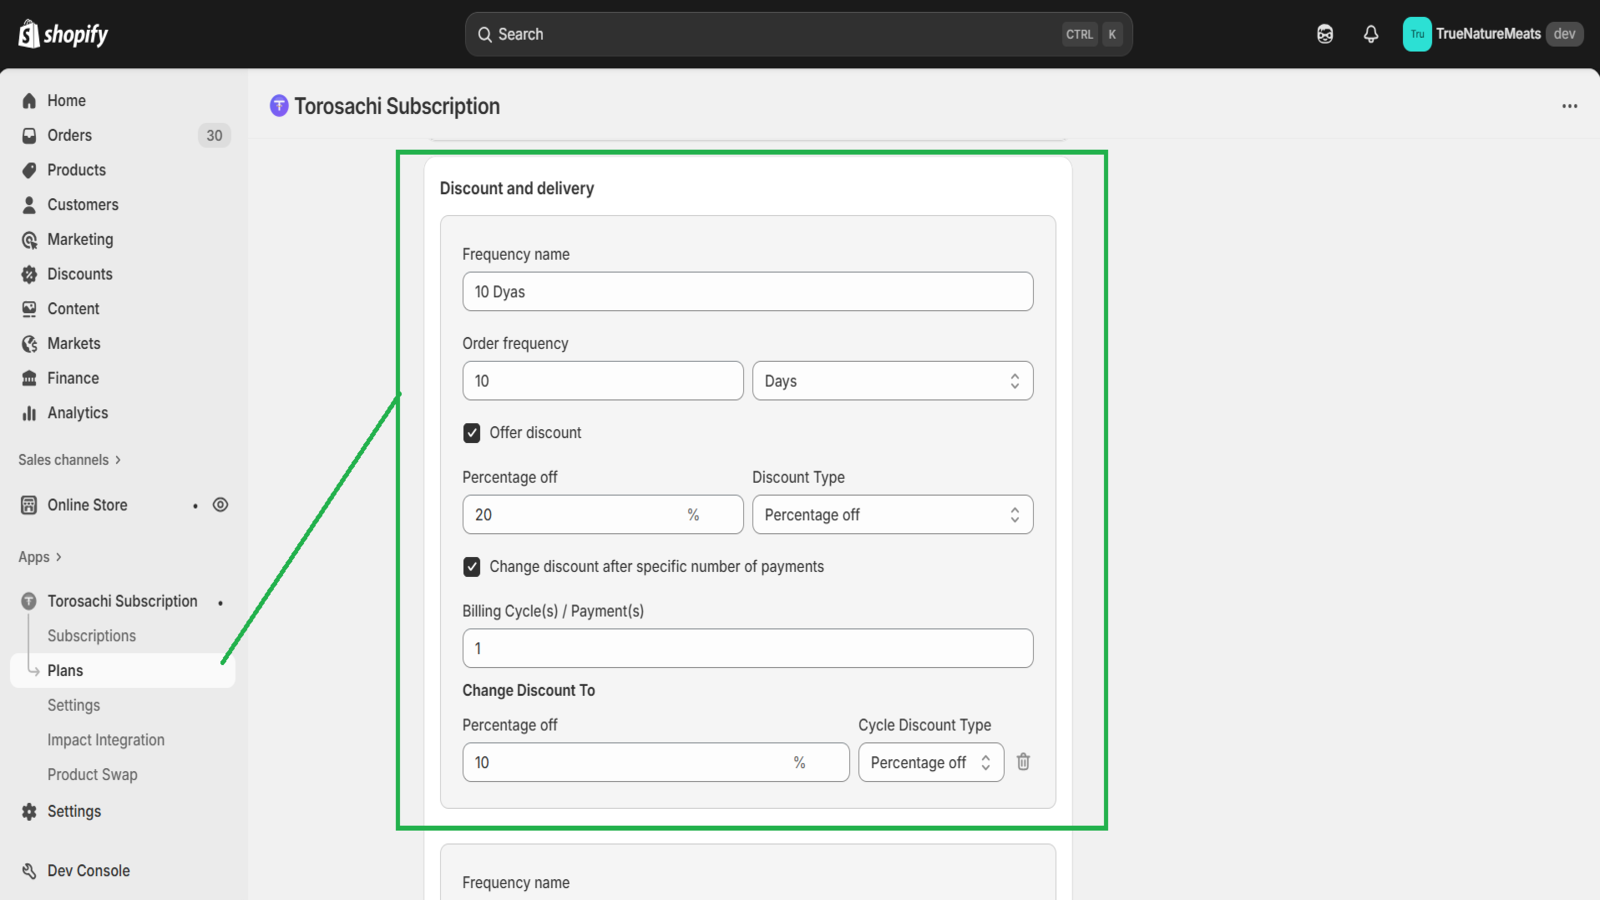Click the Marketing target icon in the sidebar
The image size is (1600, 900).
pyautogui.click(x=29, y=240)
